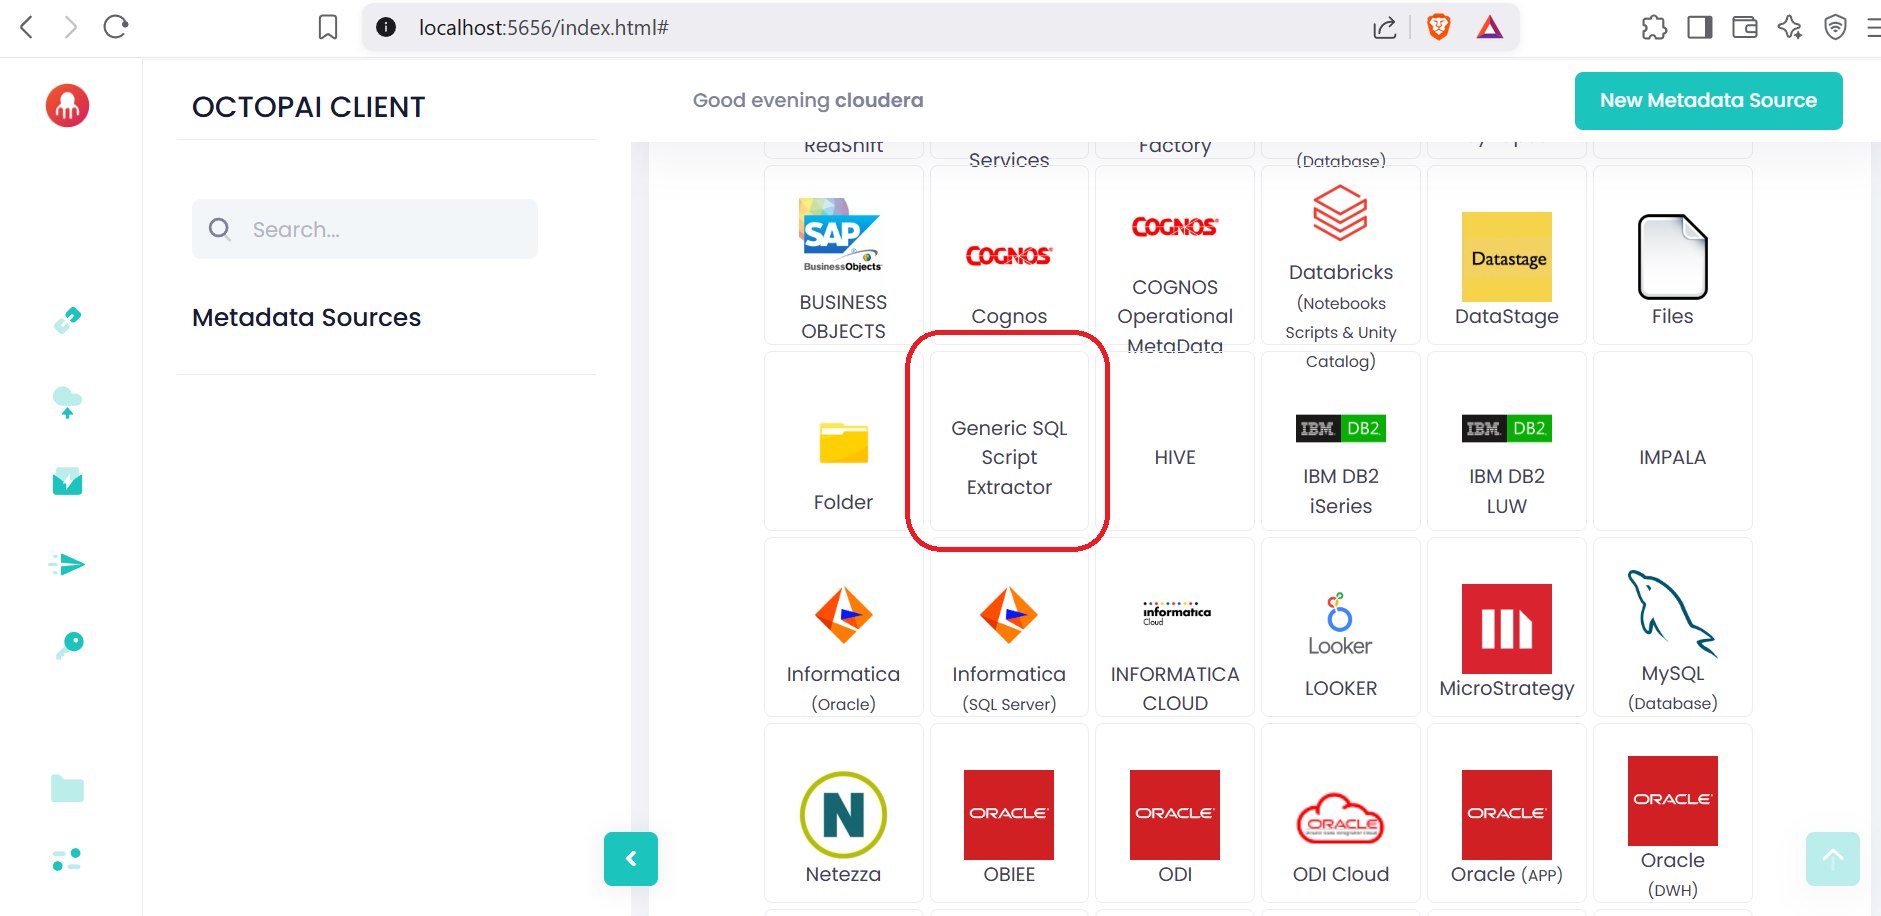Open the browser sidebar panel toggle
This screenshot has height=916, width=1881.
(x=1699, y=27)
